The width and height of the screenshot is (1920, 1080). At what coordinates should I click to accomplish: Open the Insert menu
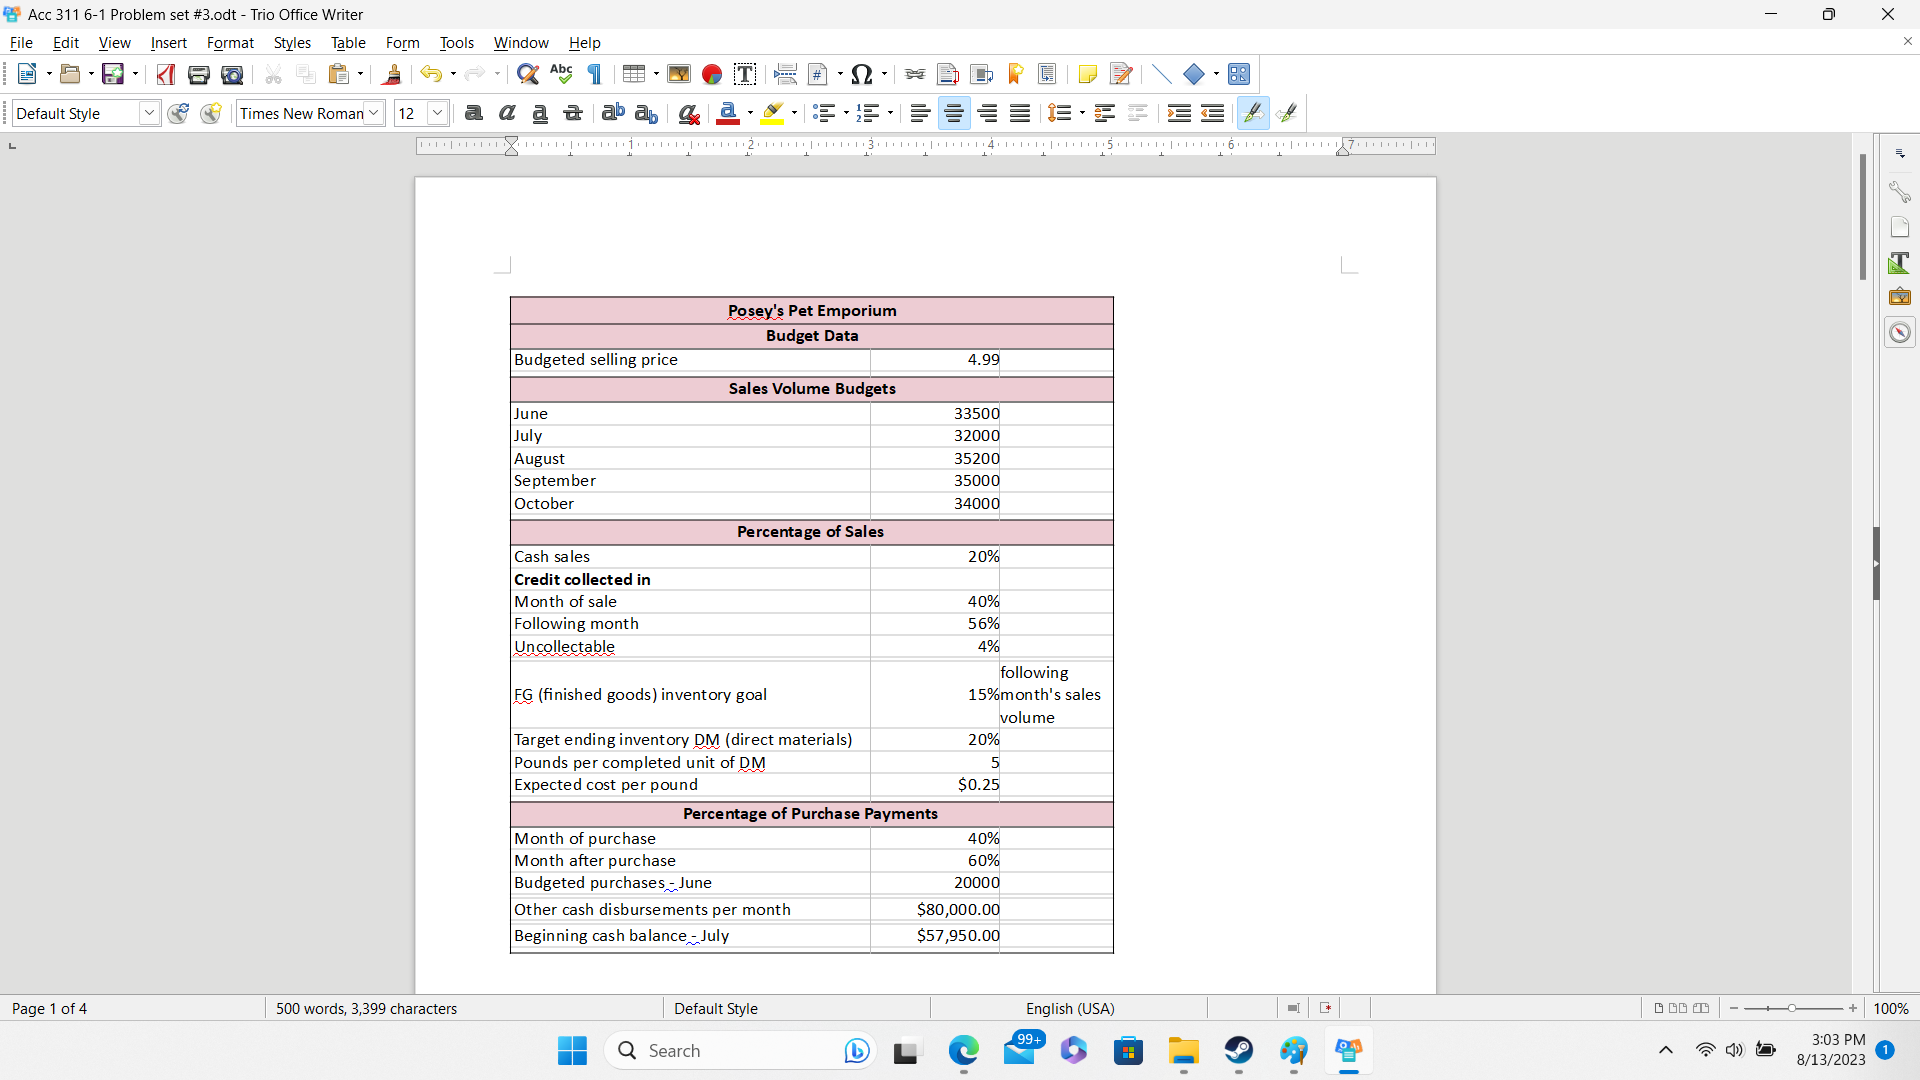click(168, 43)
